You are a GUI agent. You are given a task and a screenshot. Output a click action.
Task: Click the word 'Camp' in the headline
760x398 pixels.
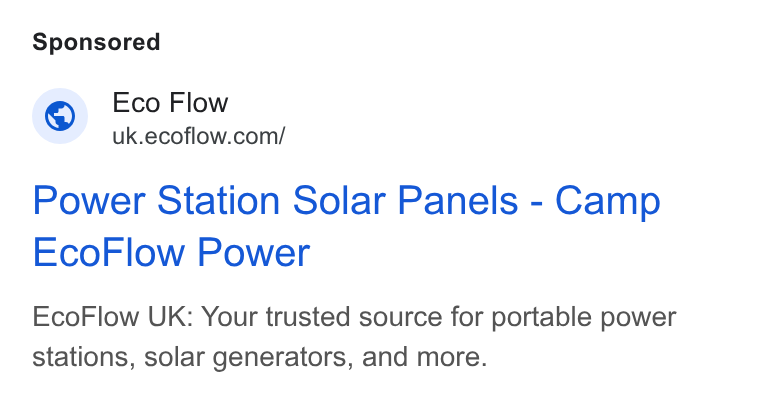[x=608, y=201]
